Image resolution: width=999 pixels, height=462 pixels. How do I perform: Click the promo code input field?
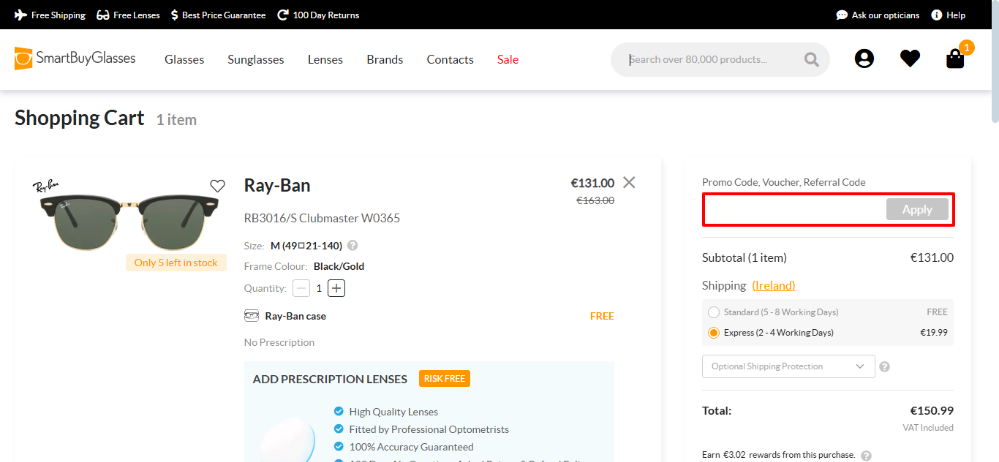pyautogui.click(x=795, y=209)
